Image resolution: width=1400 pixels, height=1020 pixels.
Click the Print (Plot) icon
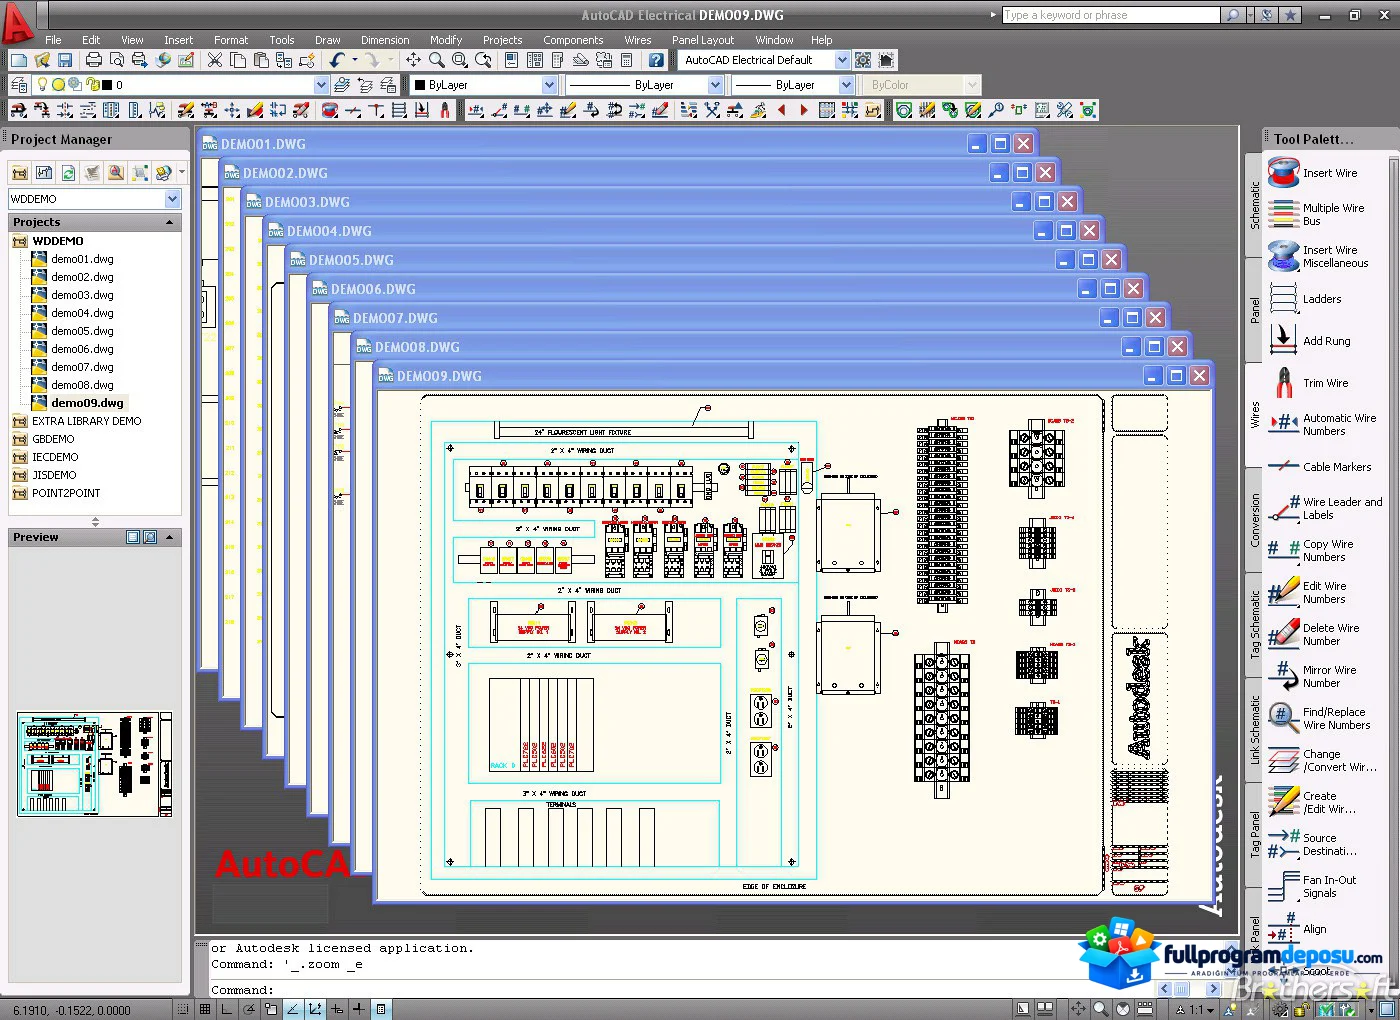(94, 60)
